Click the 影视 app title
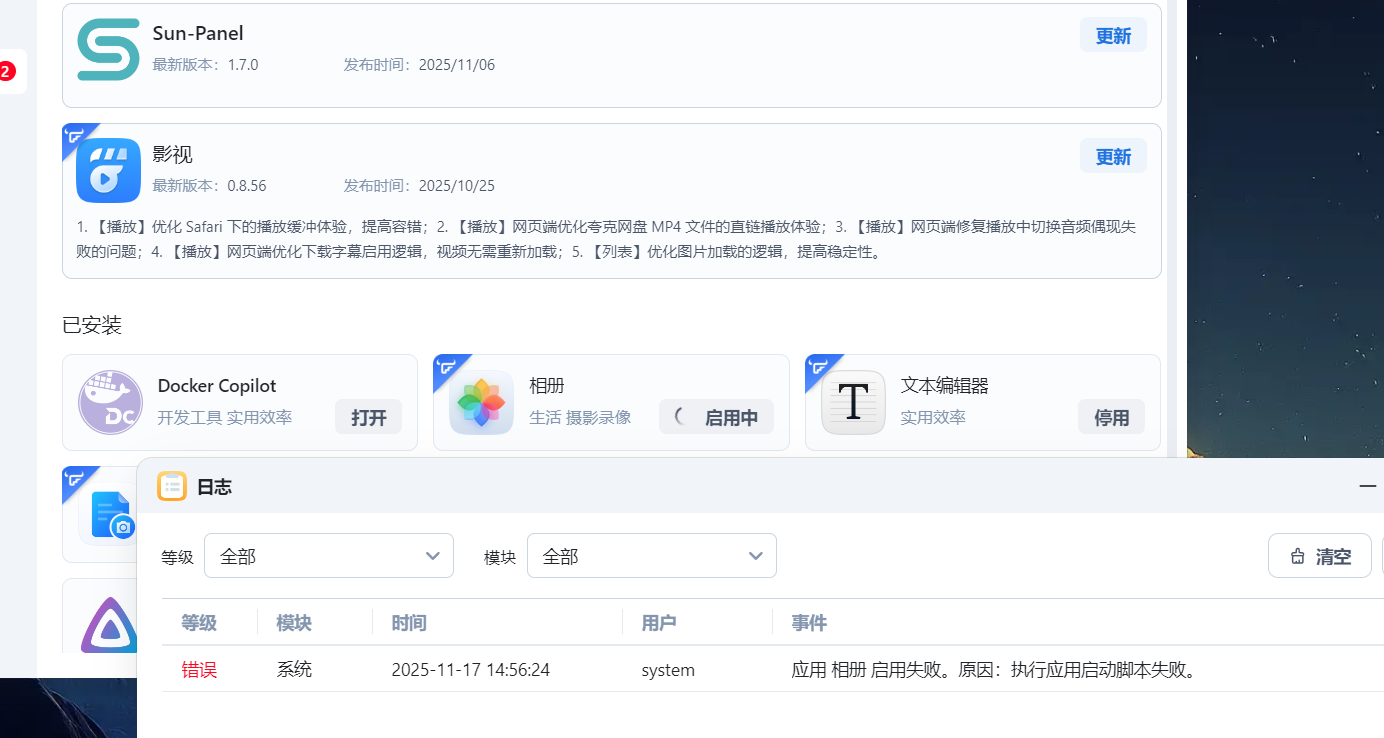 point(172,154)
